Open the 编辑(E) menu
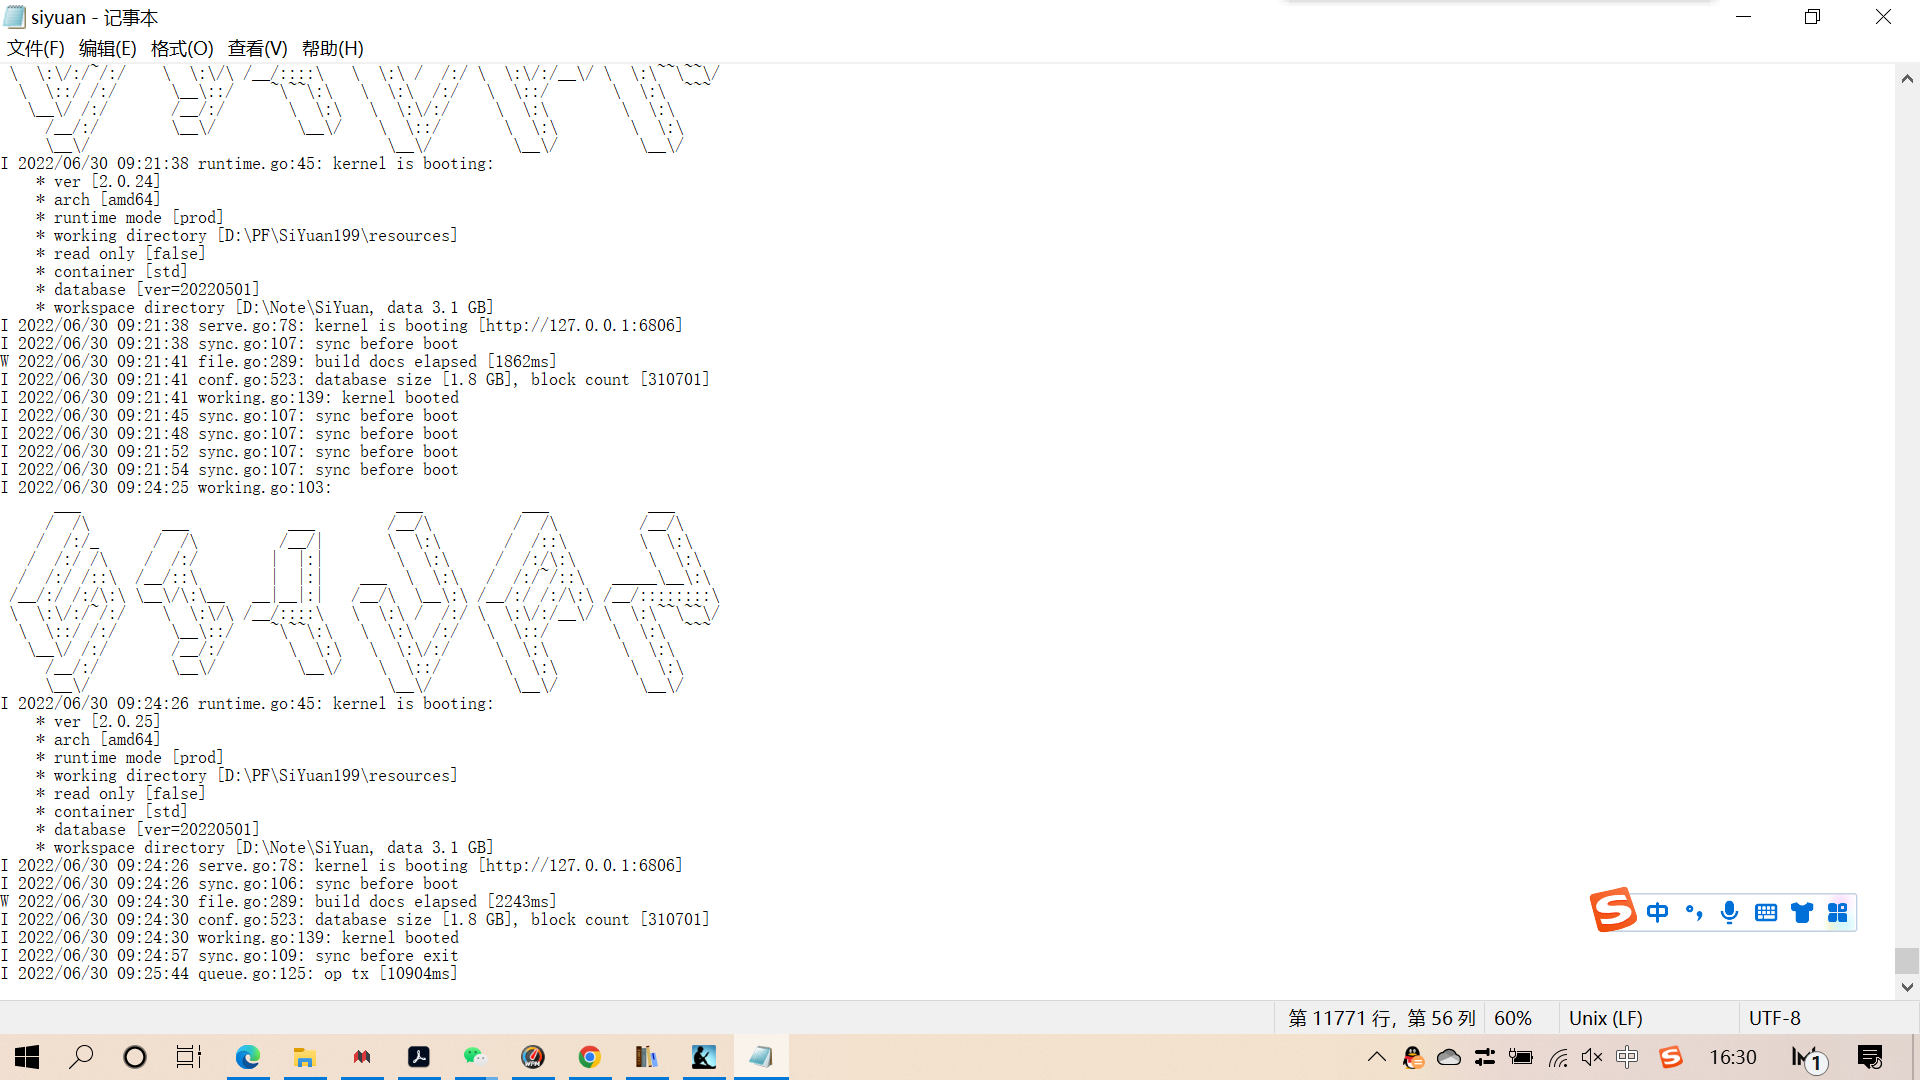 click(107, 48)
